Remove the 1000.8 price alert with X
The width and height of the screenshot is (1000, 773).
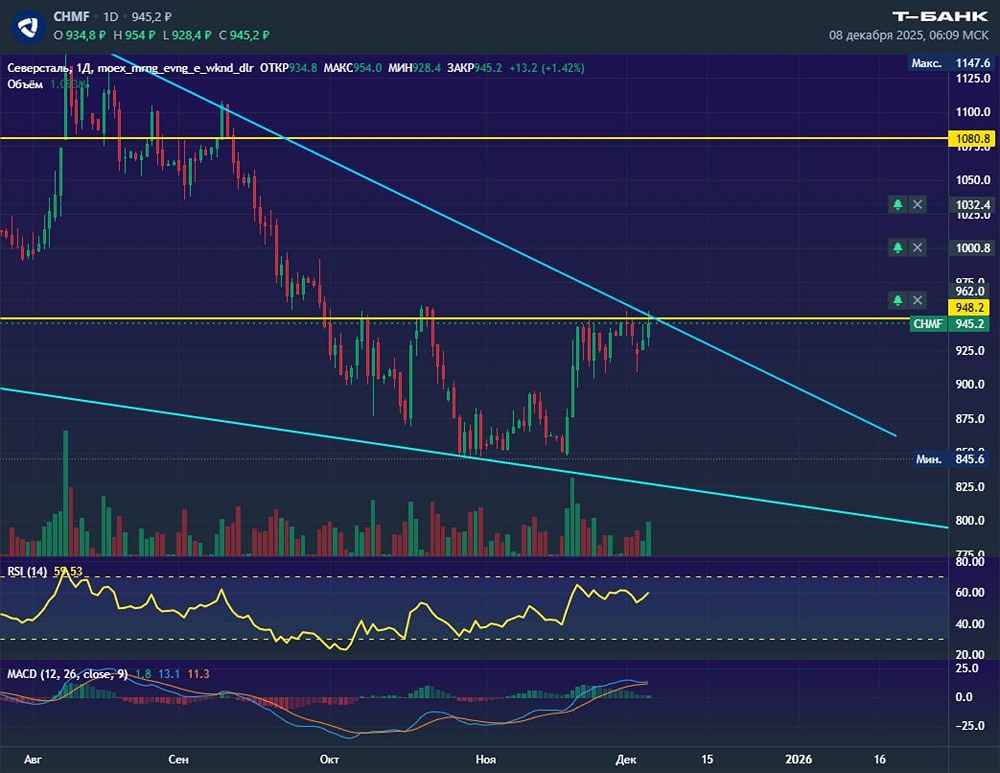click(917, 247)
